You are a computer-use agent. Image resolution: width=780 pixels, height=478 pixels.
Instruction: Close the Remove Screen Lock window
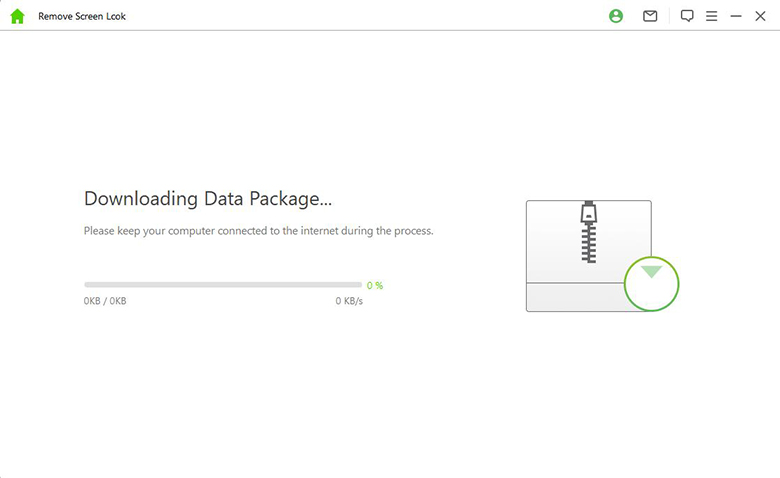tap(760, 16)
